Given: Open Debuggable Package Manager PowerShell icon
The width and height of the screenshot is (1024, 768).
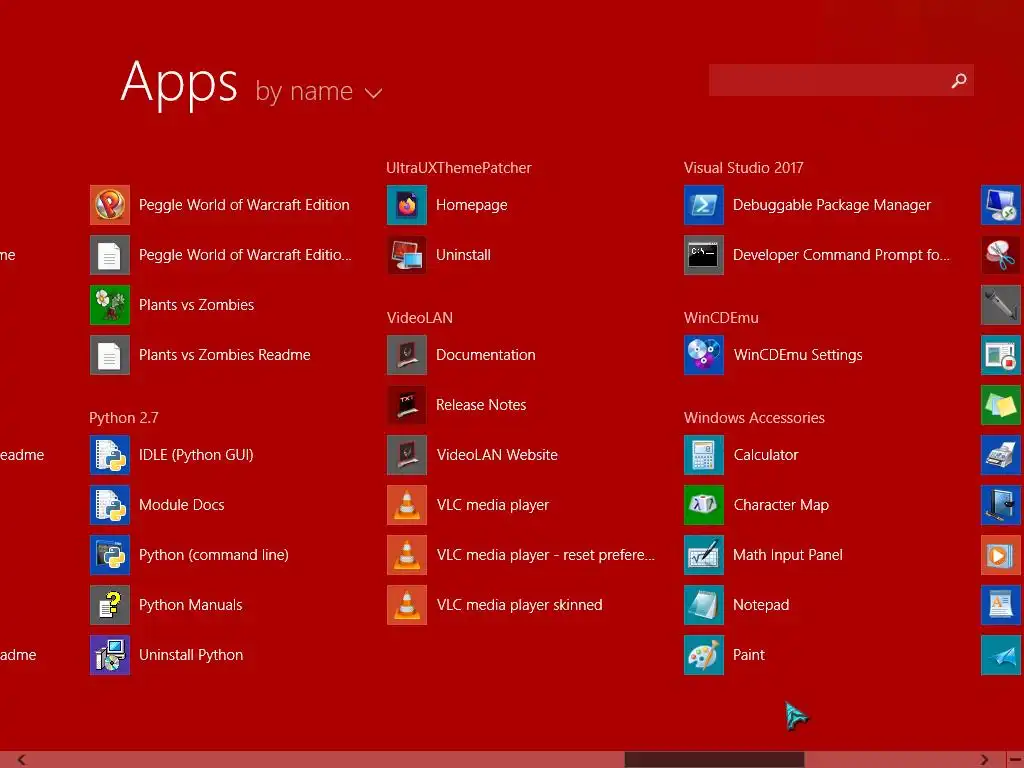Looking at the screenshot, I should coord(704,205).
